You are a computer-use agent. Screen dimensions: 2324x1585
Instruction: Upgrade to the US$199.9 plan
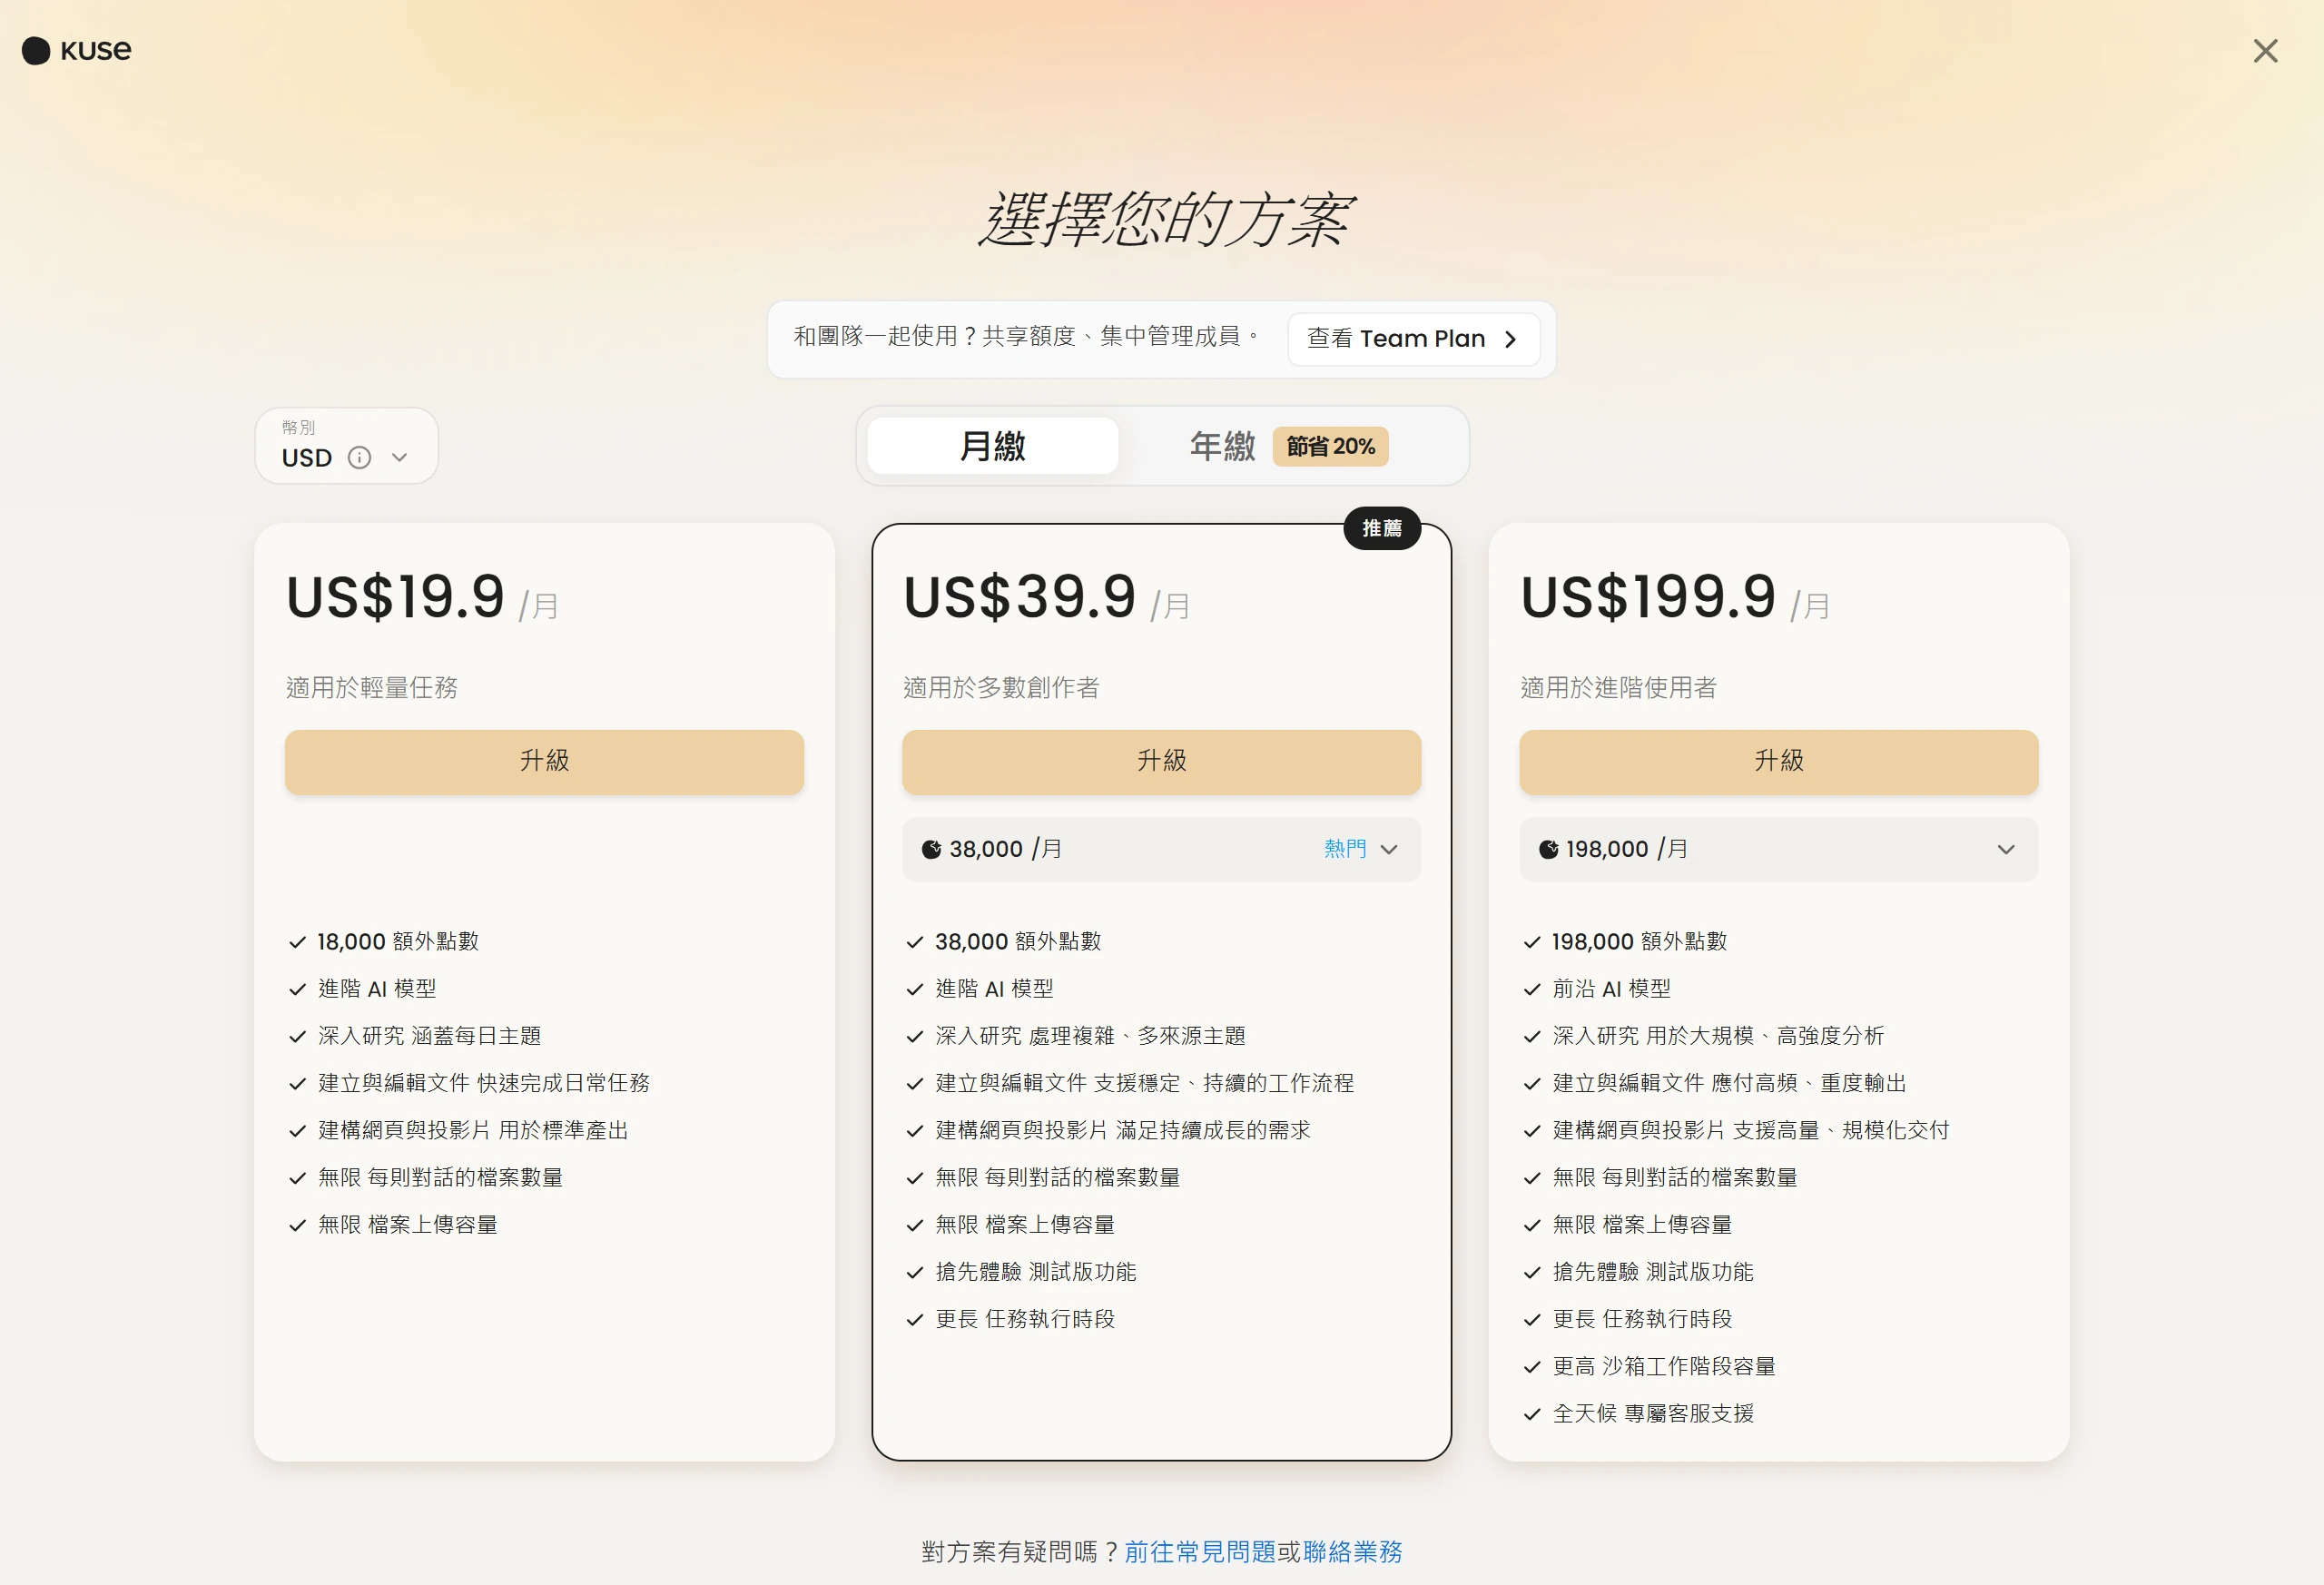pos(1778,762)
